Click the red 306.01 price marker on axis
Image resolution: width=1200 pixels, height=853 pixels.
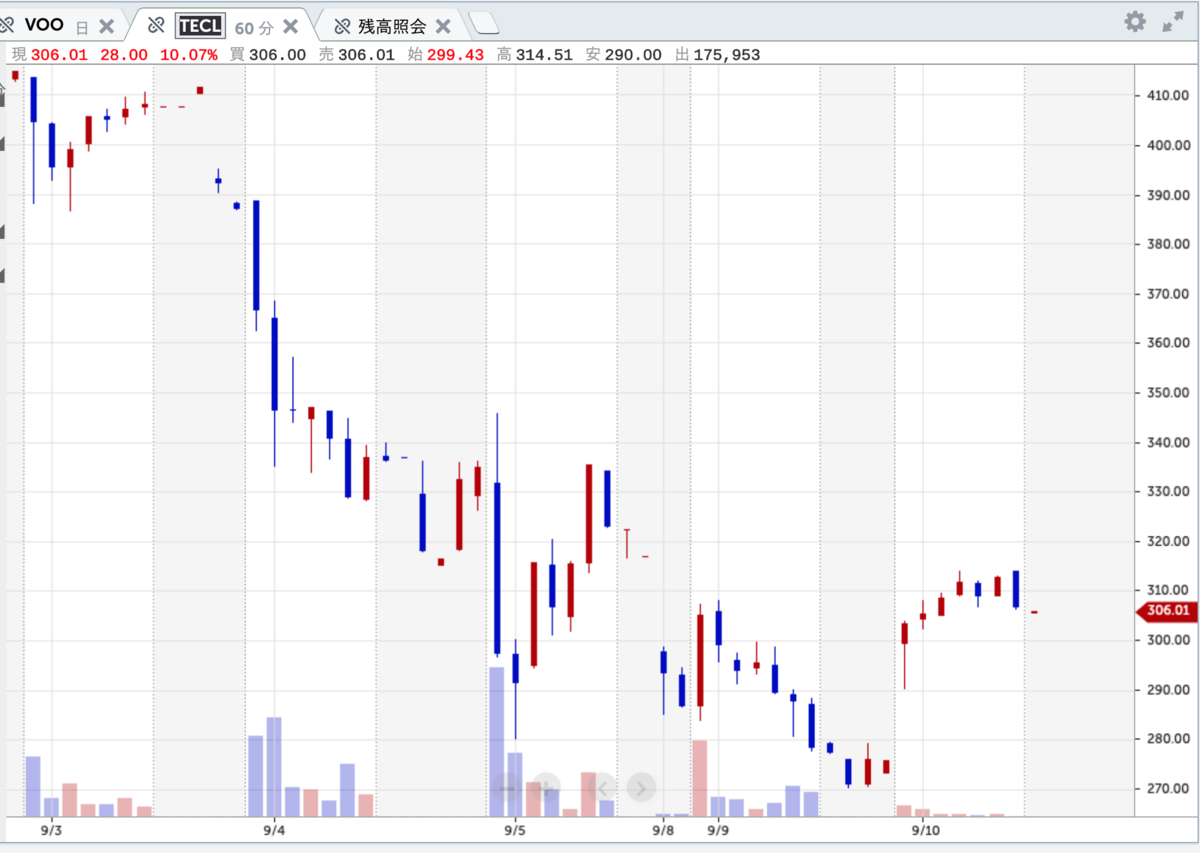(1166, 611)
